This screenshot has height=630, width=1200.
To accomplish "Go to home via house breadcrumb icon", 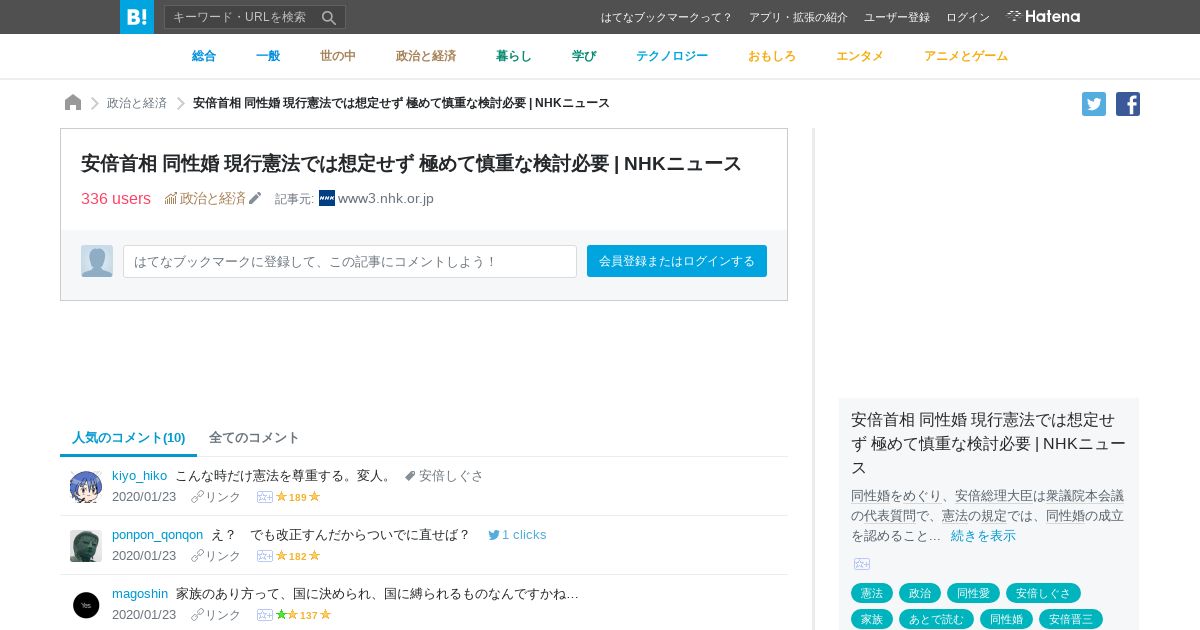I will pyautogui.click(x=73, y=103).
